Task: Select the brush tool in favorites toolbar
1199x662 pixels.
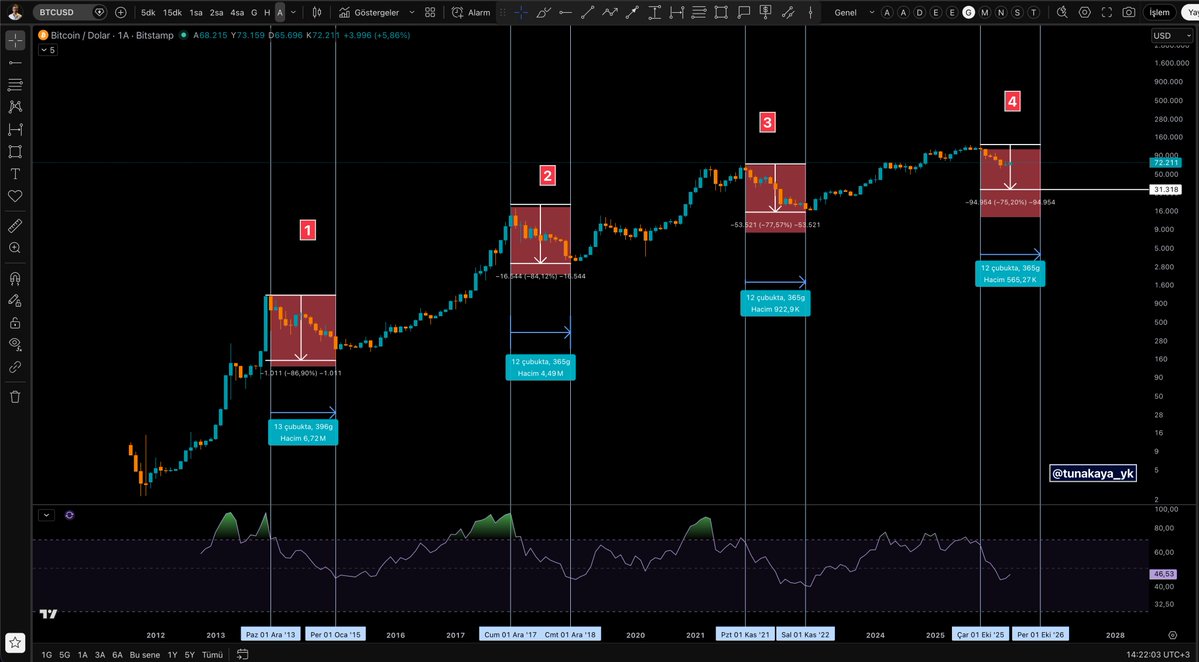Action: 543,12
